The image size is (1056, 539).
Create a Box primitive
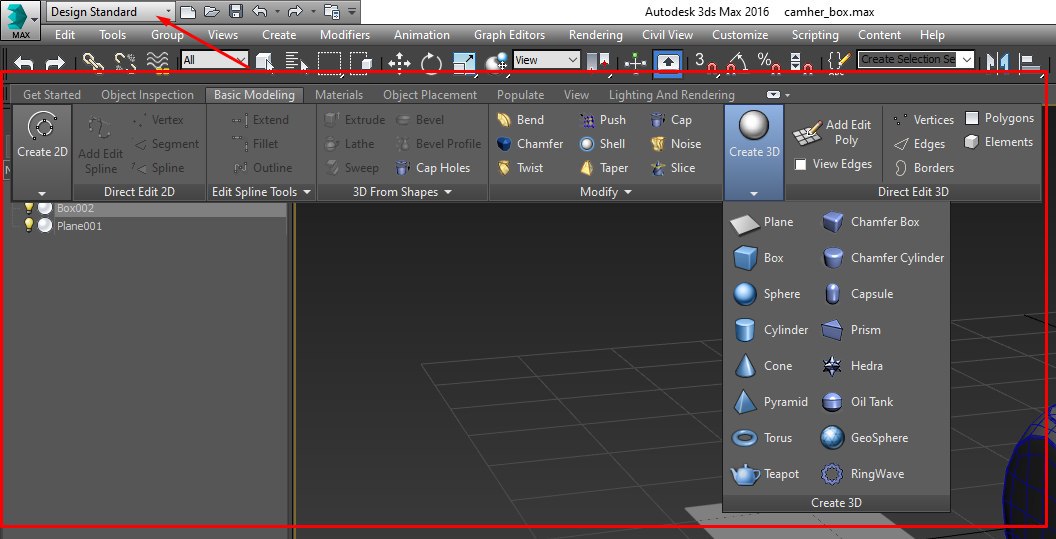(758, 258)
